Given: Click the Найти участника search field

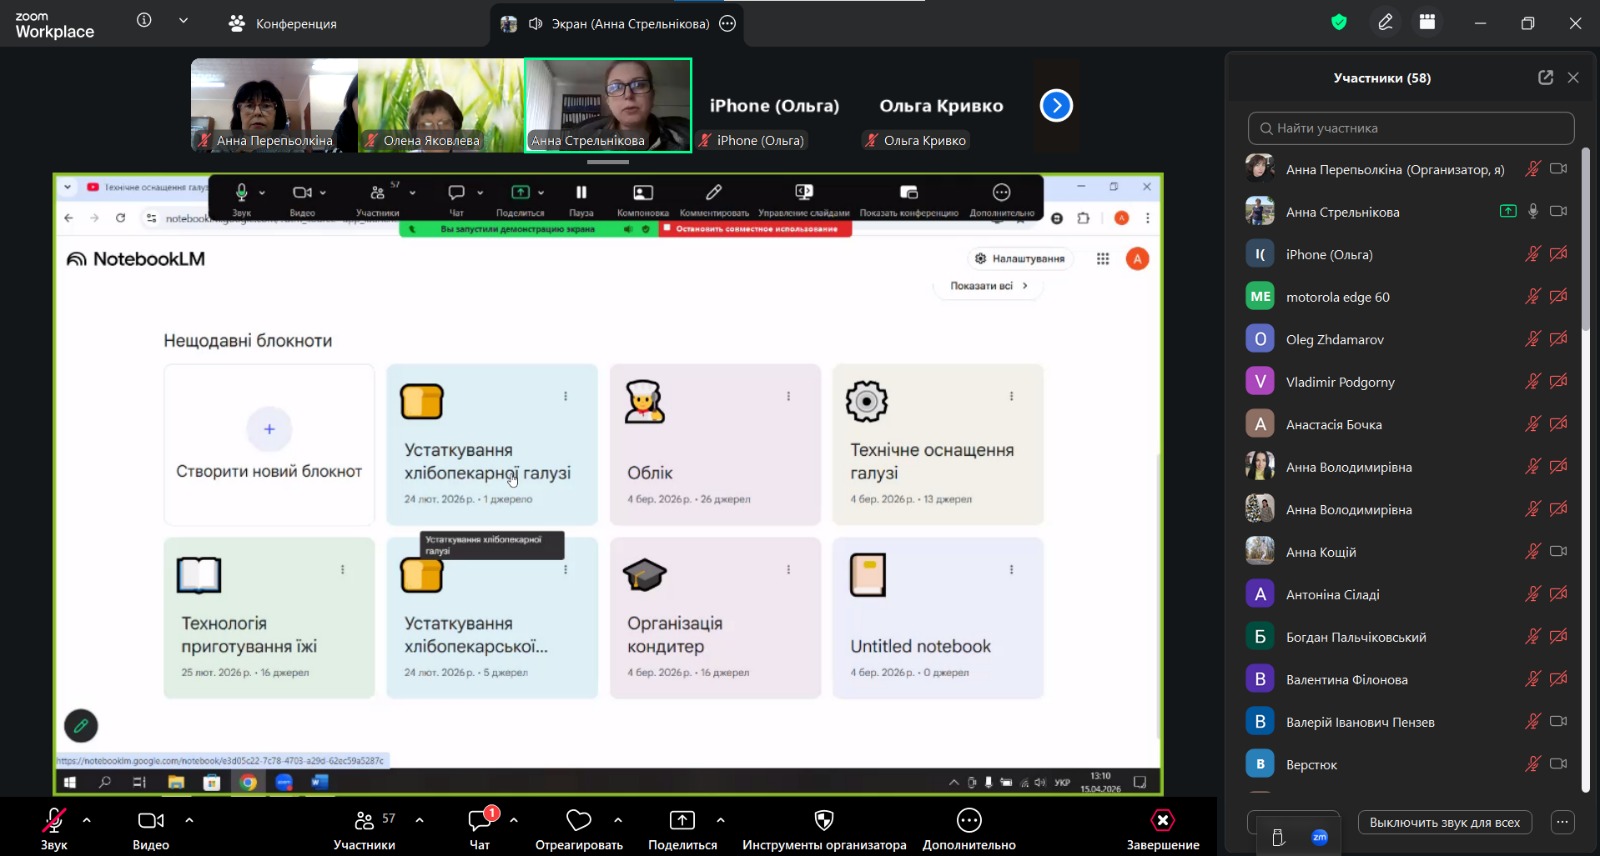Looking at the screenshot, I should (1411, 128).
